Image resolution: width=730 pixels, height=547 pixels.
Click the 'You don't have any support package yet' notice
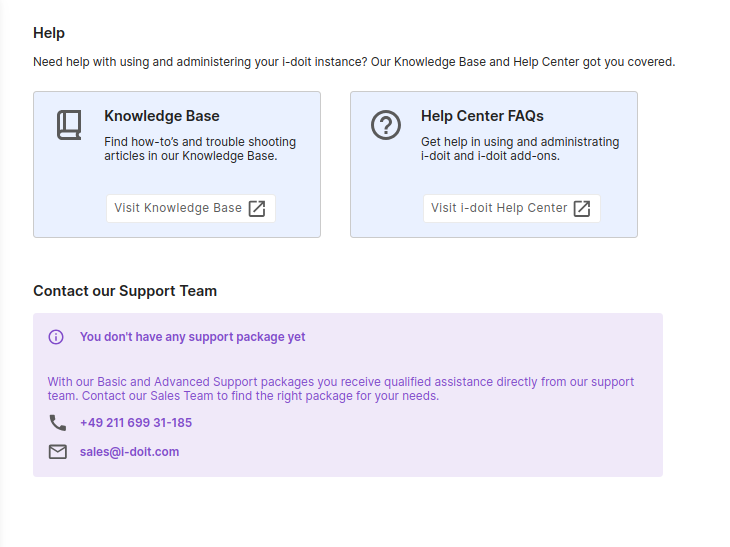click(193, 337)
